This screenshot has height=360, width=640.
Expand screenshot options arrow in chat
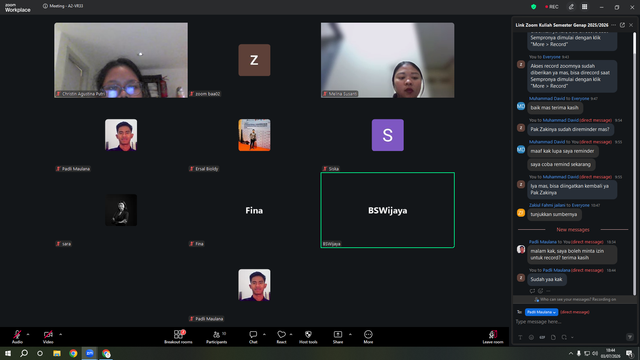pos(572,338)
